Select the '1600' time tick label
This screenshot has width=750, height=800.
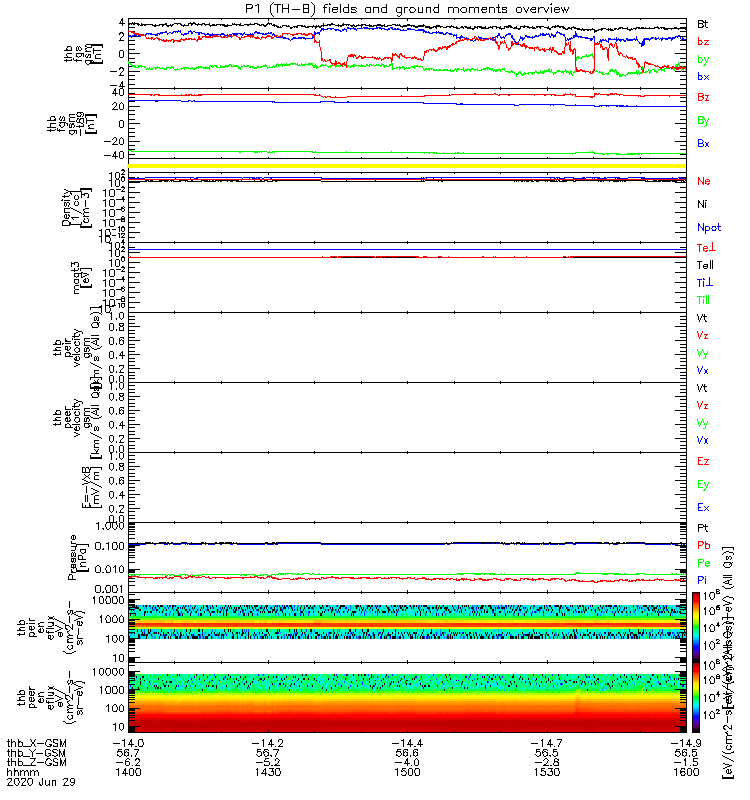[686, 772]
